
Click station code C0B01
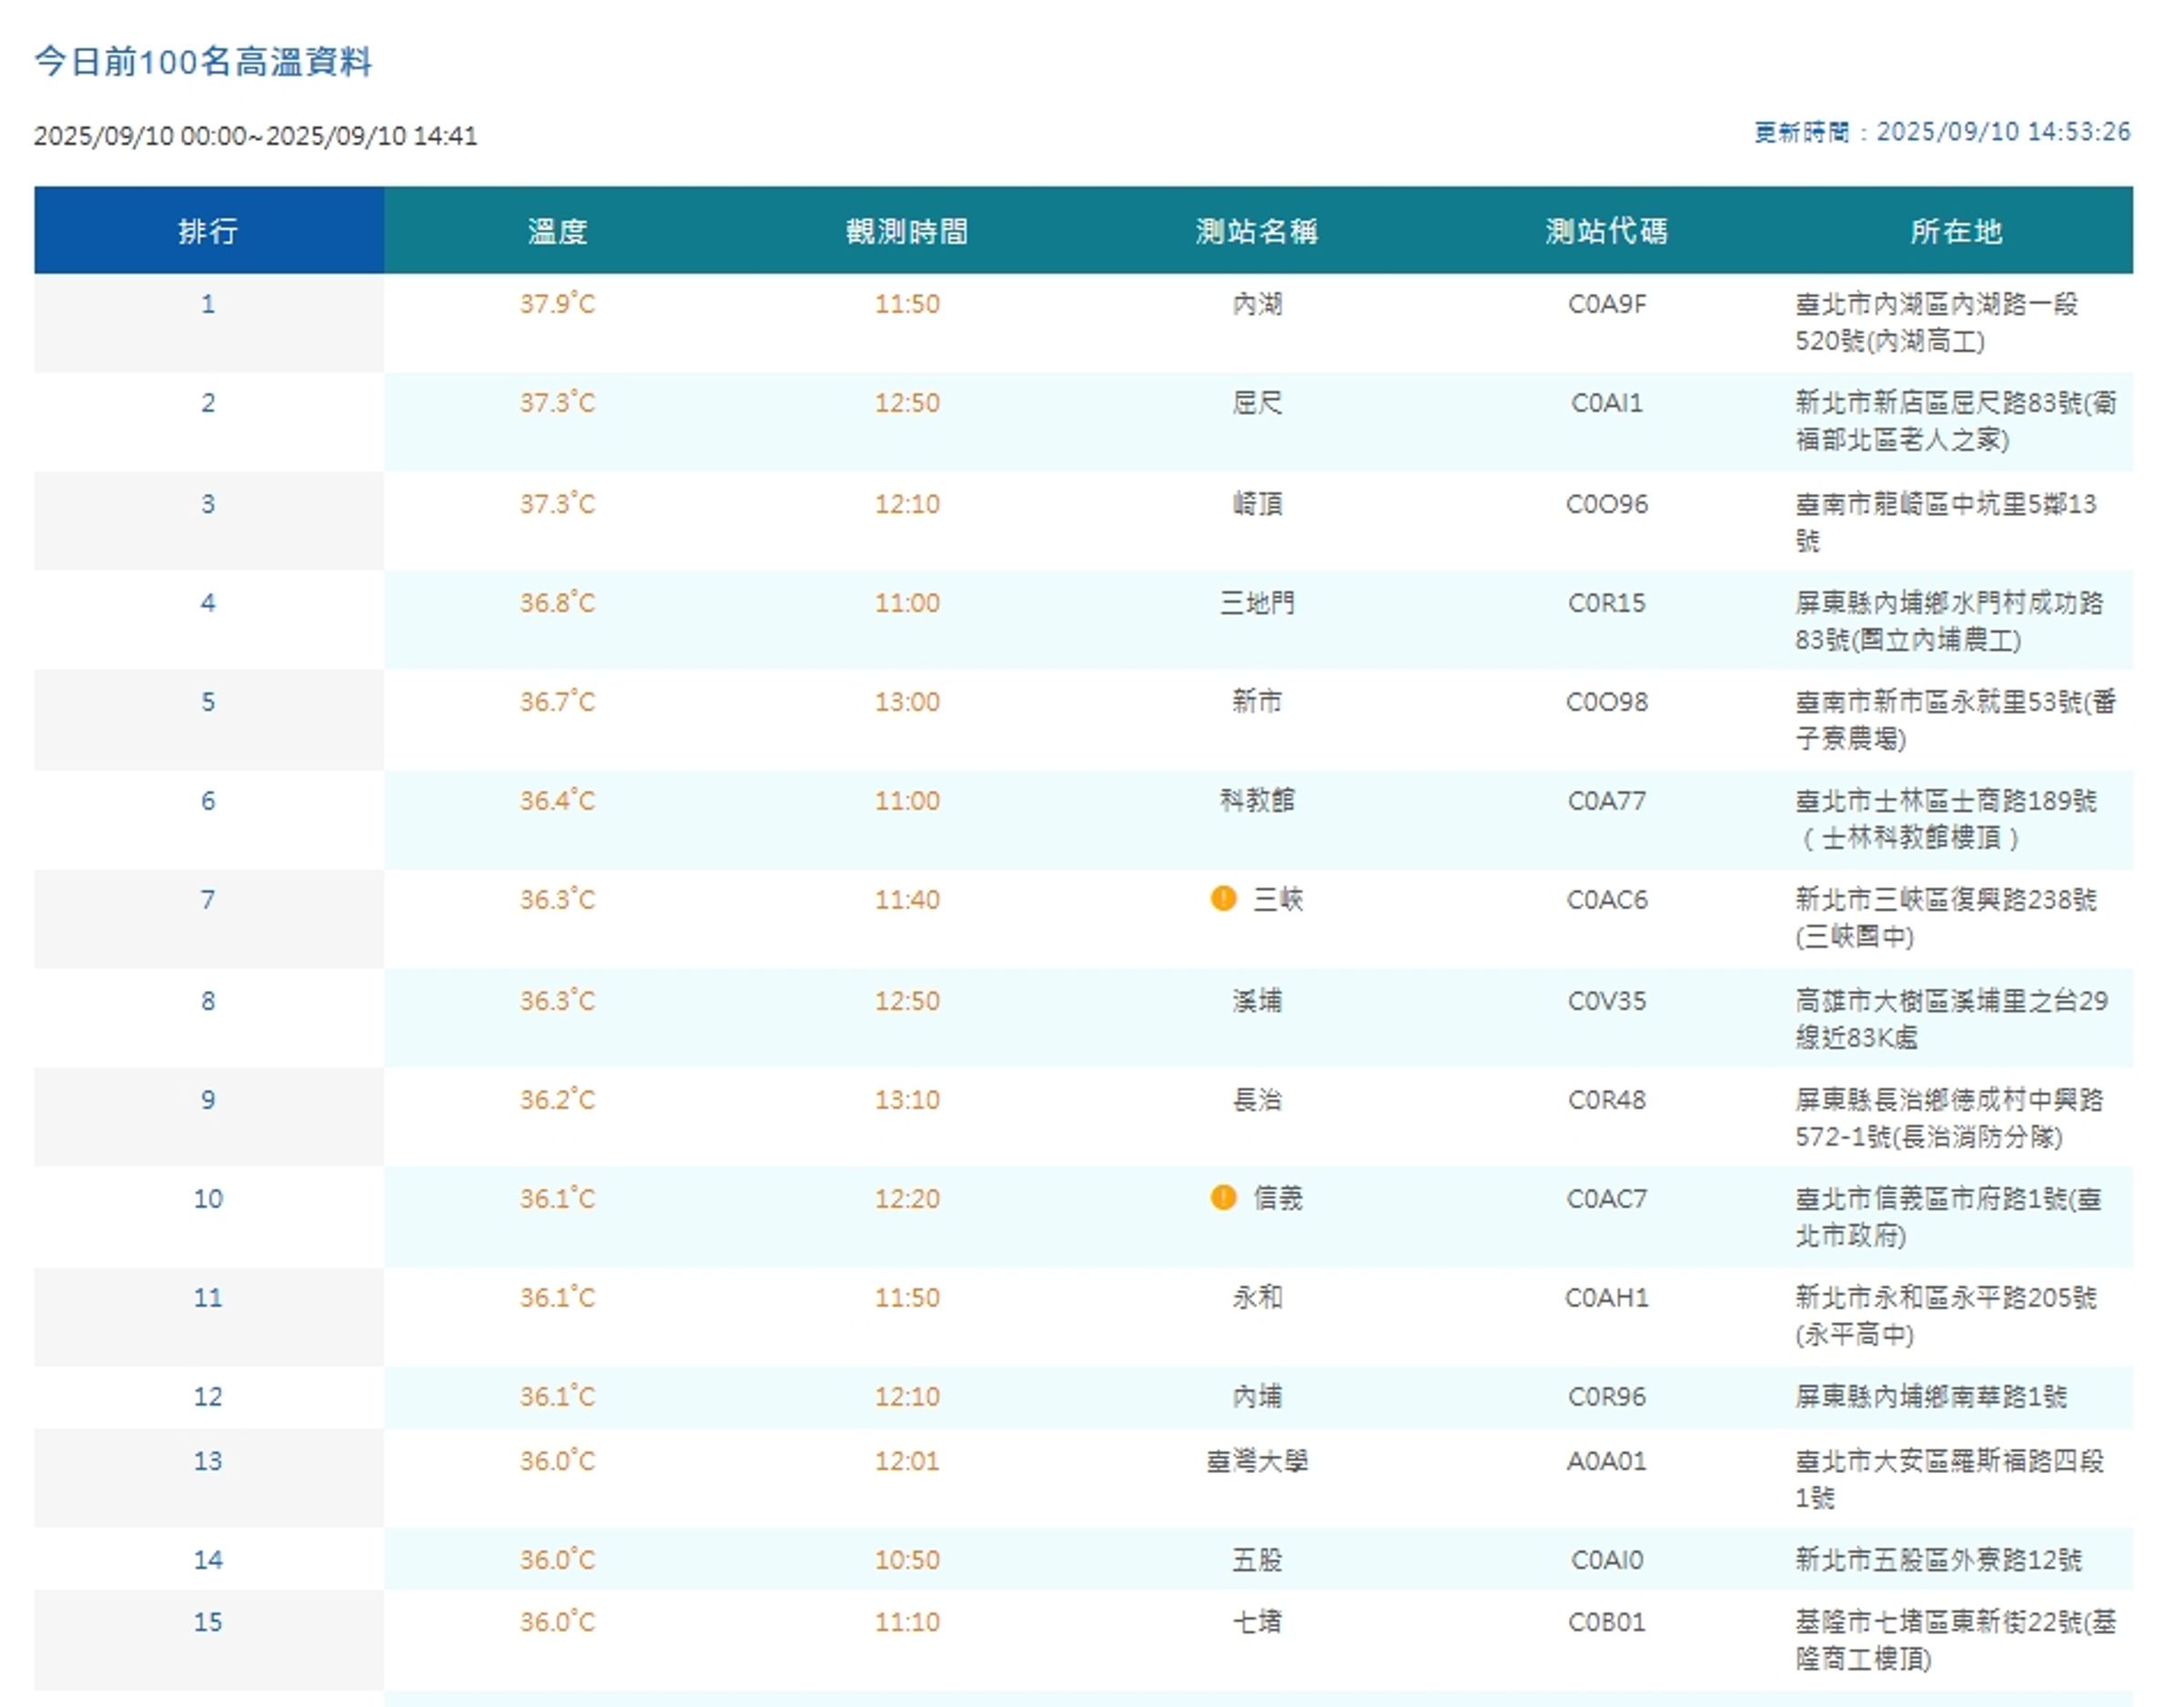(x=1607, y=1622)
